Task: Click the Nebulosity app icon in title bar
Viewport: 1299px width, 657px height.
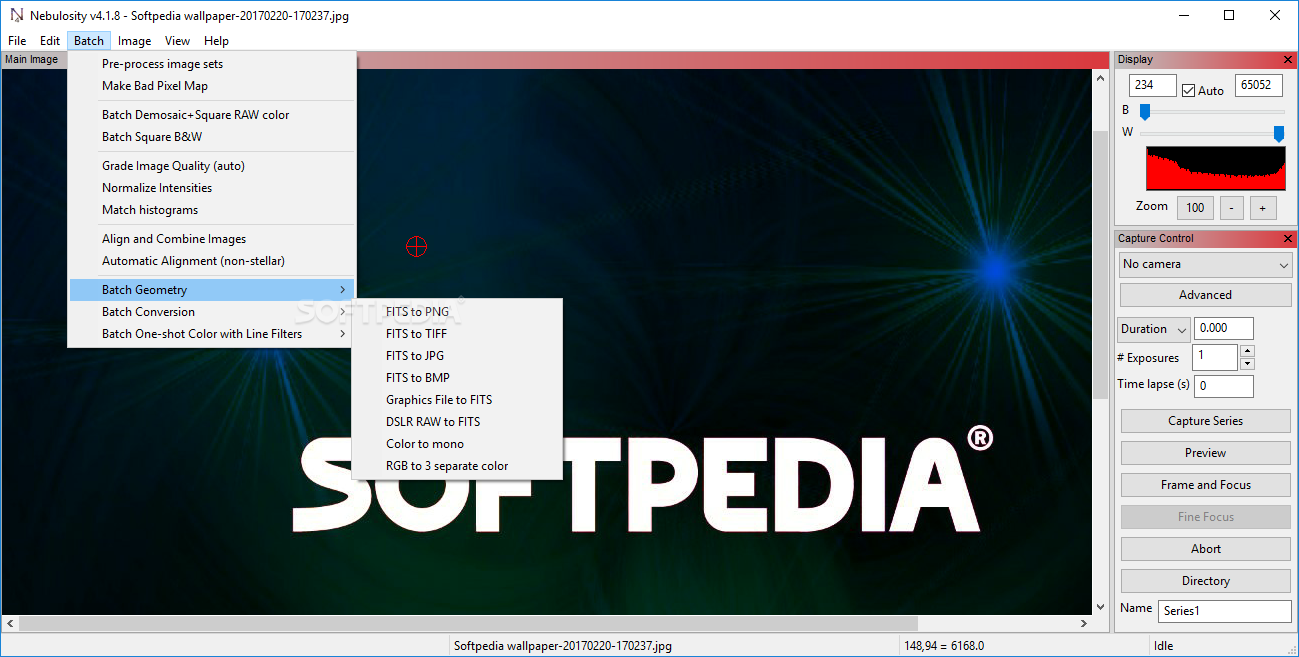Action: pos(15,16)
